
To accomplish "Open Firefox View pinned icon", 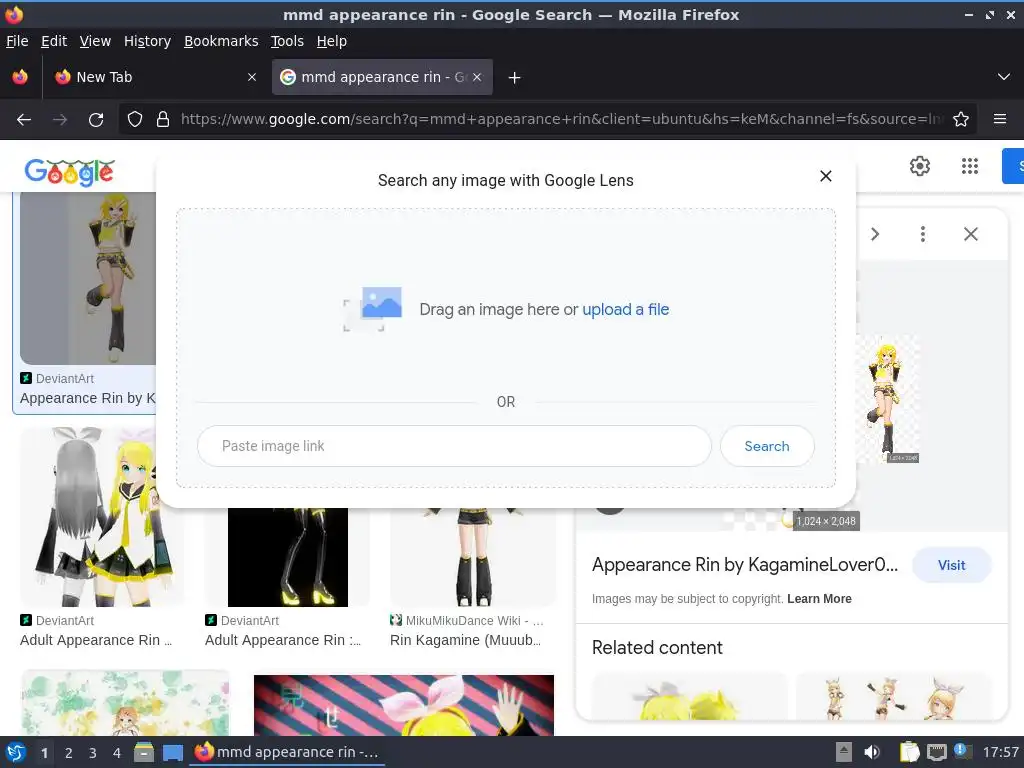I will tap(20, 77).
